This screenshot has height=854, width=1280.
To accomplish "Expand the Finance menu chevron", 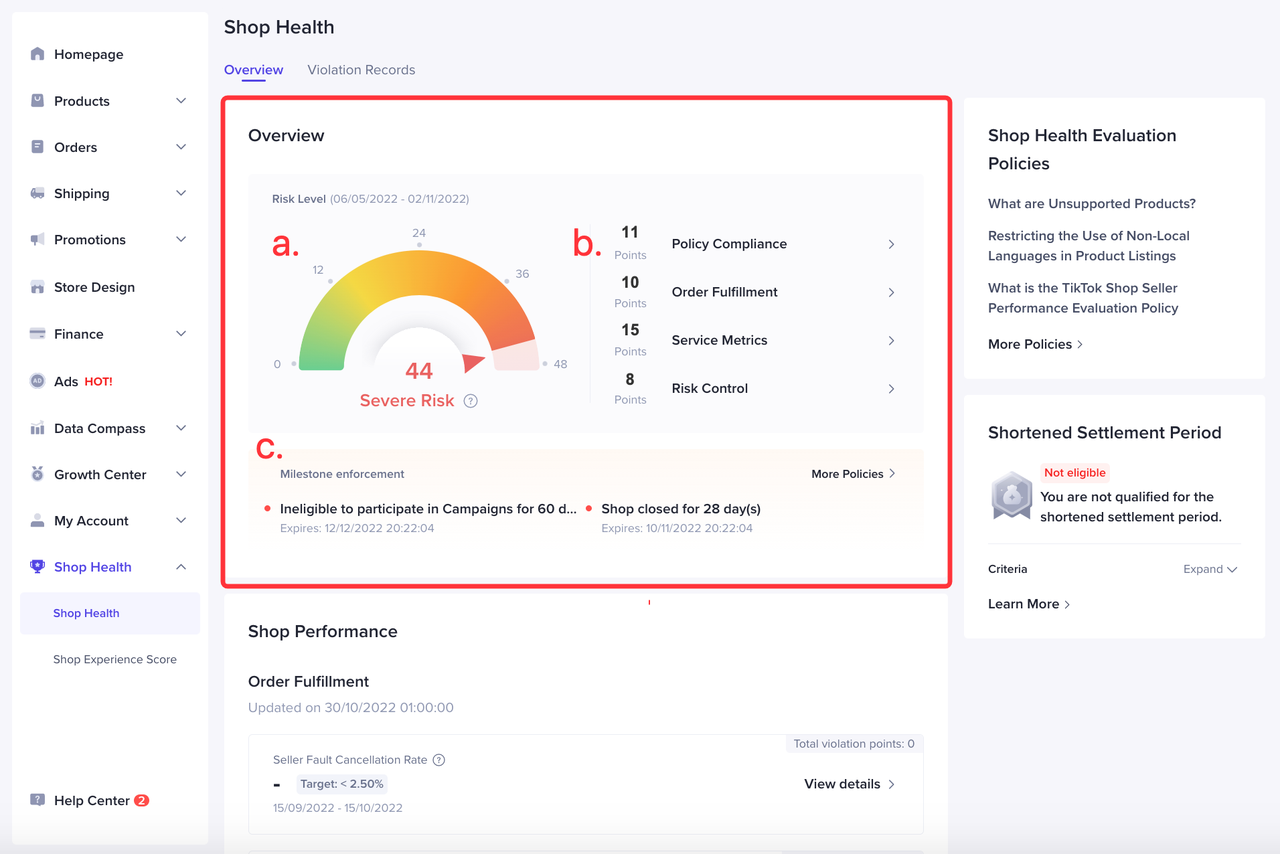I will tap(181, 334).
